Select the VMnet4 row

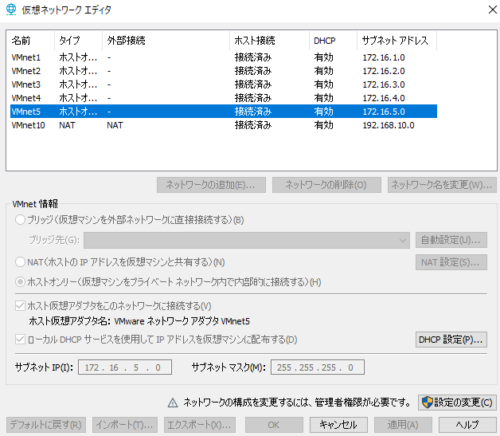tap(223, 98)
